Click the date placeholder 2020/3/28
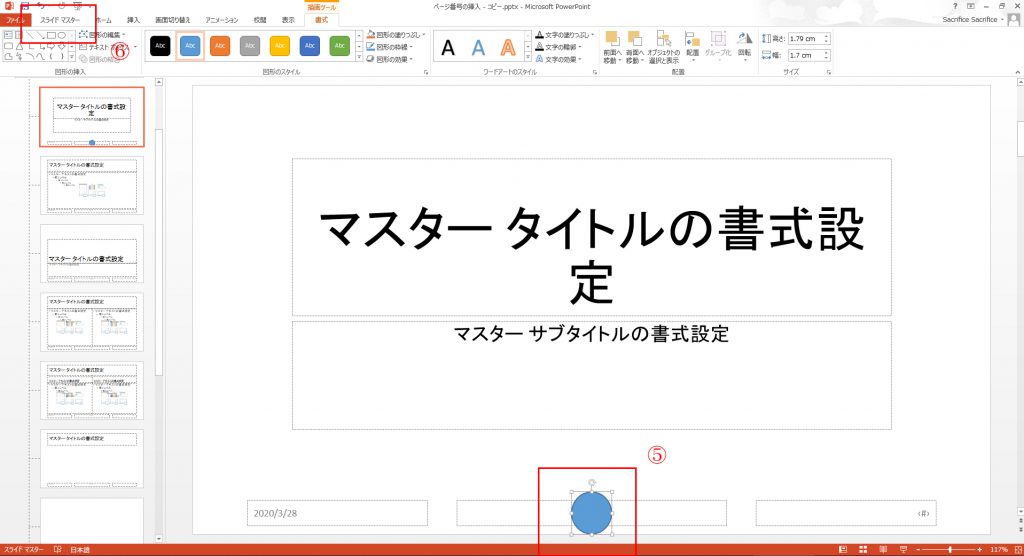The image size is (1024, 556). 337,513
